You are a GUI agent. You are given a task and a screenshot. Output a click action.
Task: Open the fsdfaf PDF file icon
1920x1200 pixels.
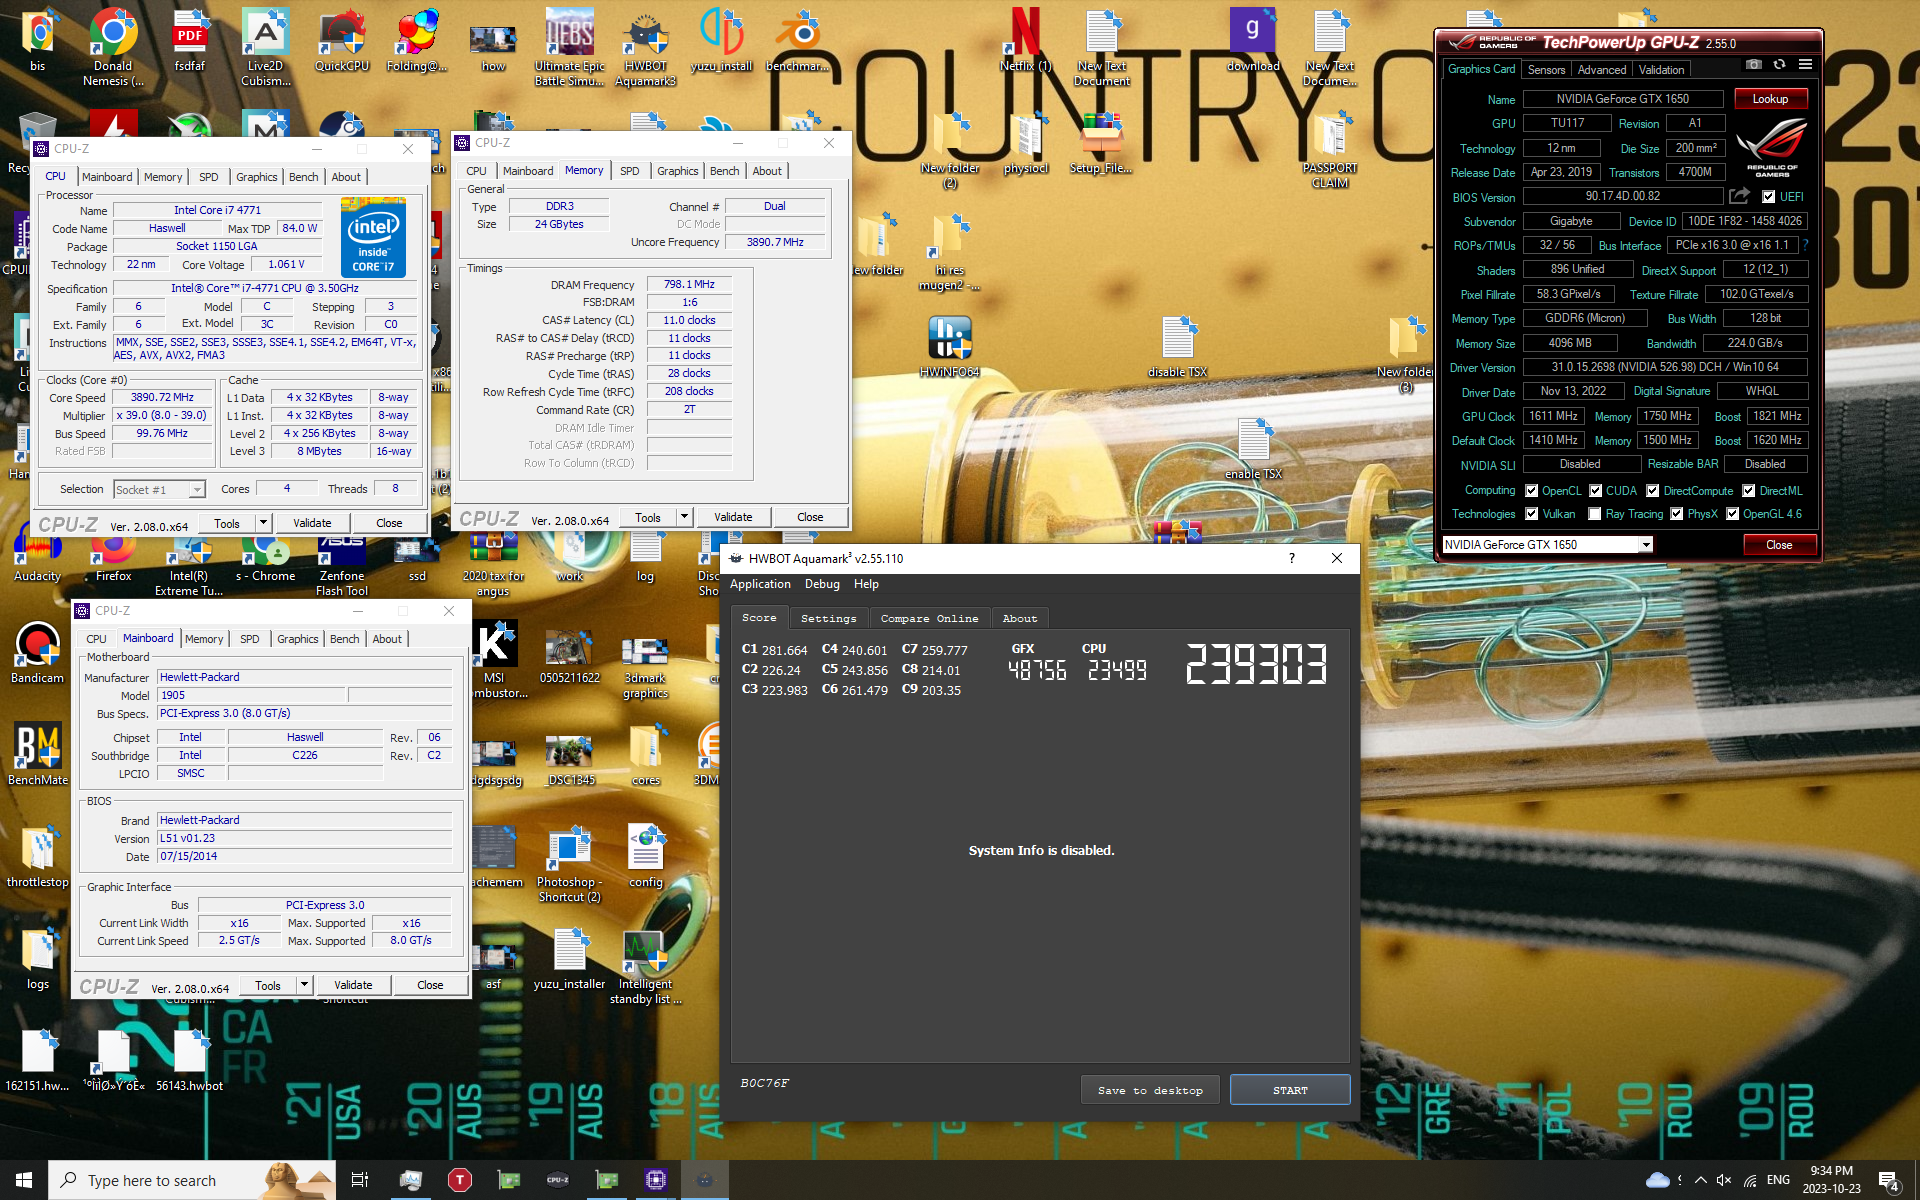pyautogui.click(x=189, y=40)
